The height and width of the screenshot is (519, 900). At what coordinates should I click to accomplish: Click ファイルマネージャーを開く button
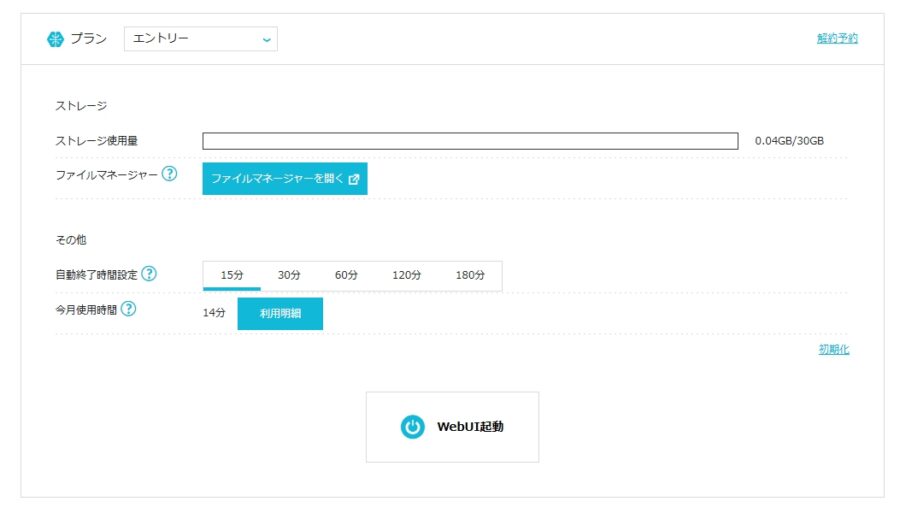click(x=285, y=179)
